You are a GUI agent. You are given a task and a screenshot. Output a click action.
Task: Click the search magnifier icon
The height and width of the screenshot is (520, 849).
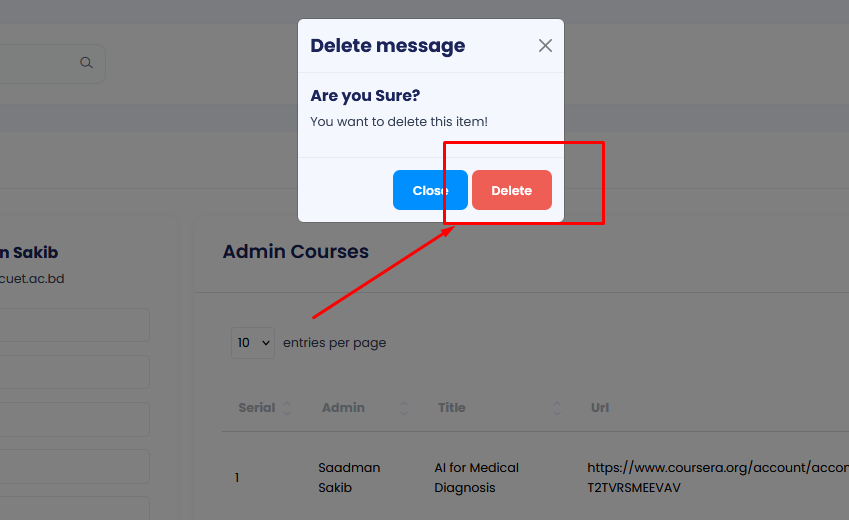[x=87, y=63]
